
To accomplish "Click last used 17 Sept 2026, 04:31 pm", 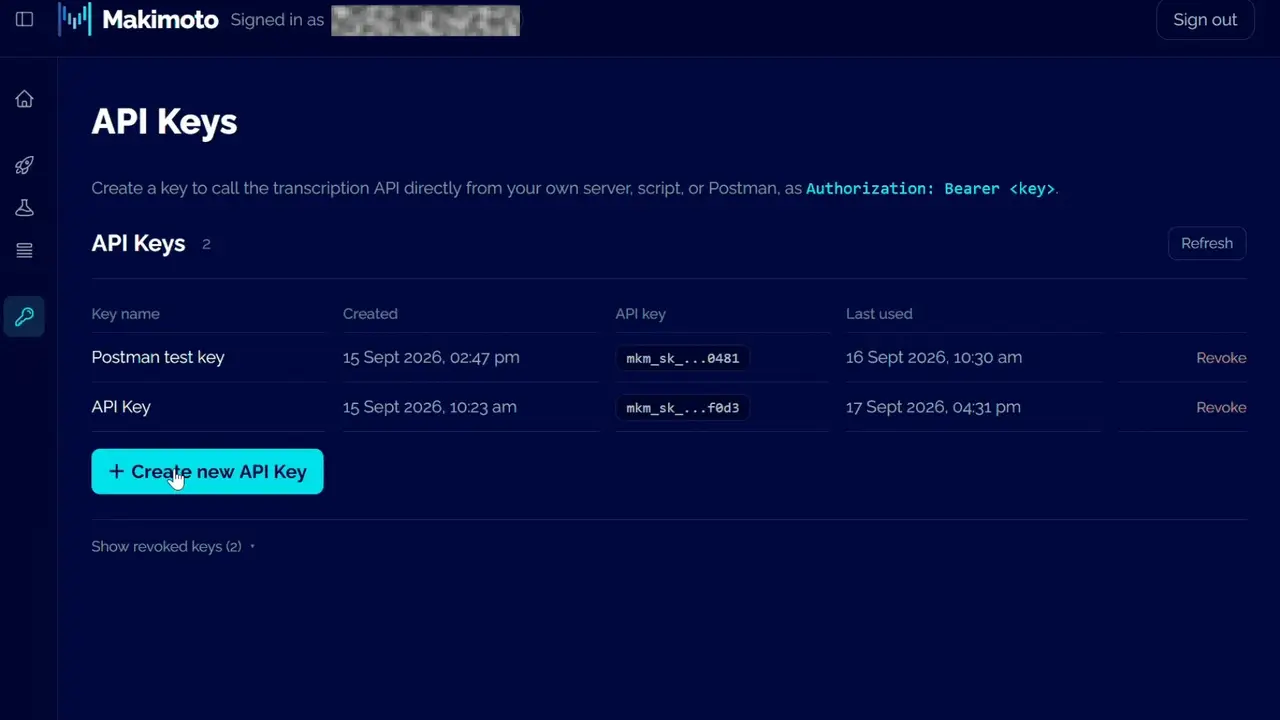I will pos(933,407).
